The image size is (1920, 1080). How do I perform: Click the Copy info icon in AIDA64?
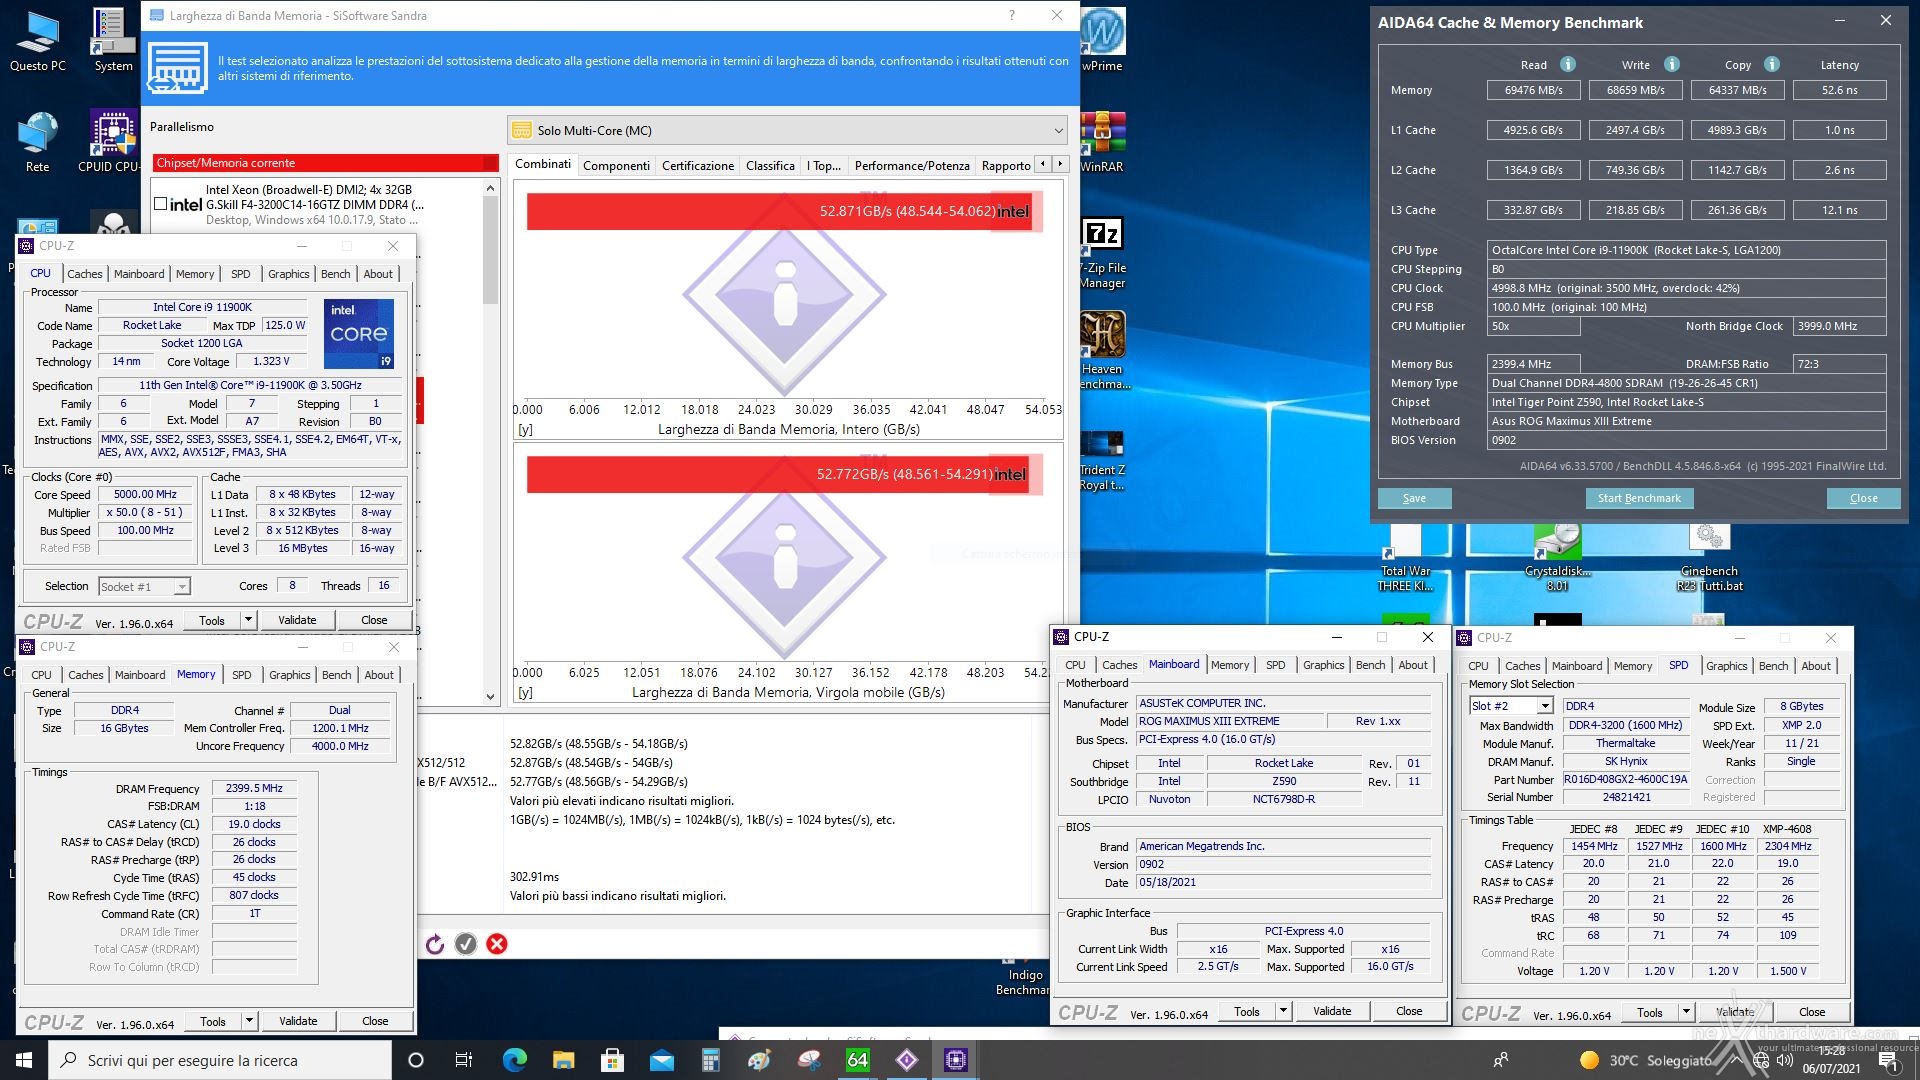pos(1772,64)
